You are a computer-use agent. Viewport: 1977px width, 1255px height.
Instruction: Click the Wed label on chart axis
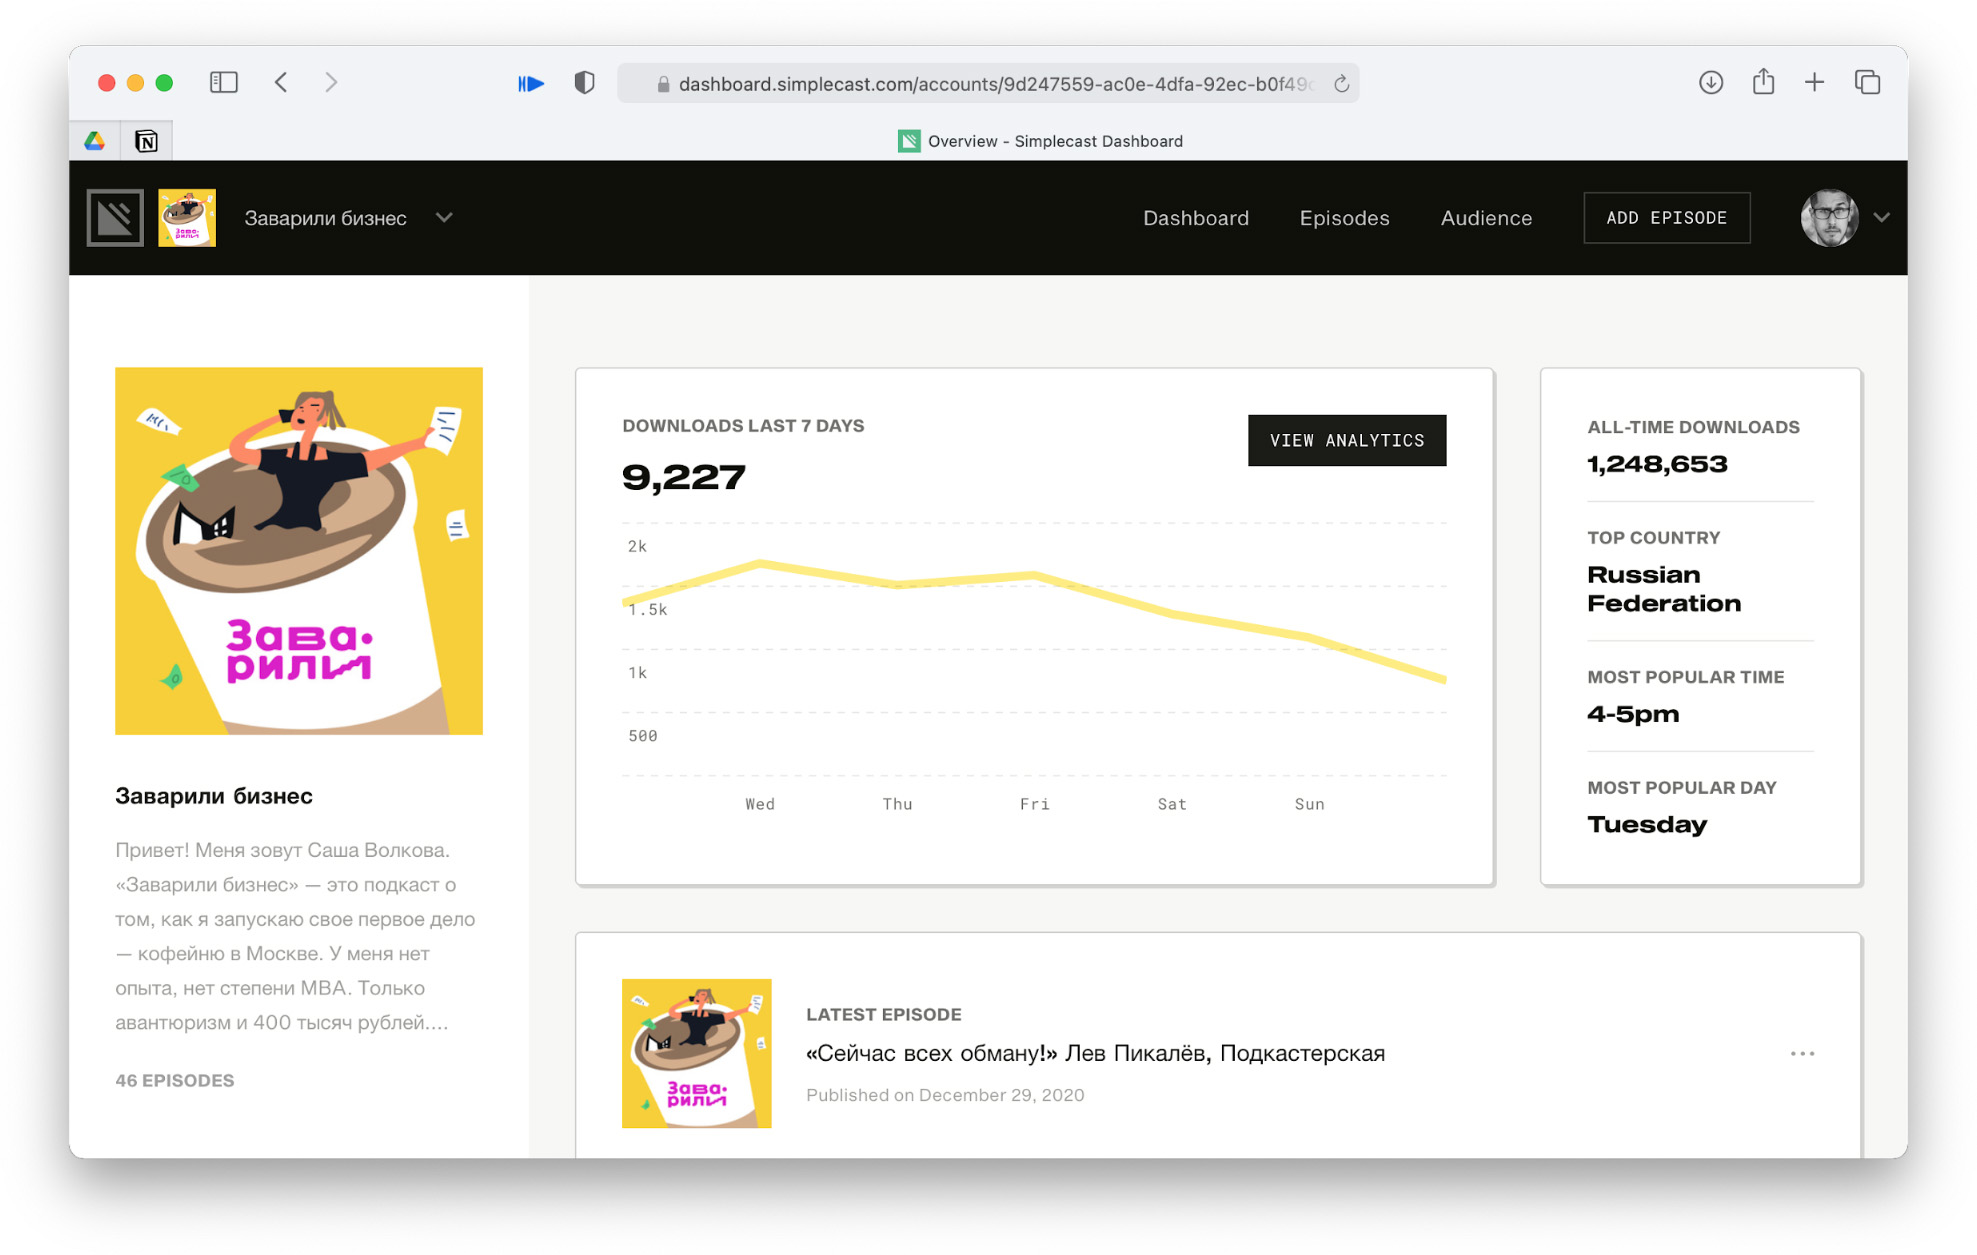click(x=759, y=804)
